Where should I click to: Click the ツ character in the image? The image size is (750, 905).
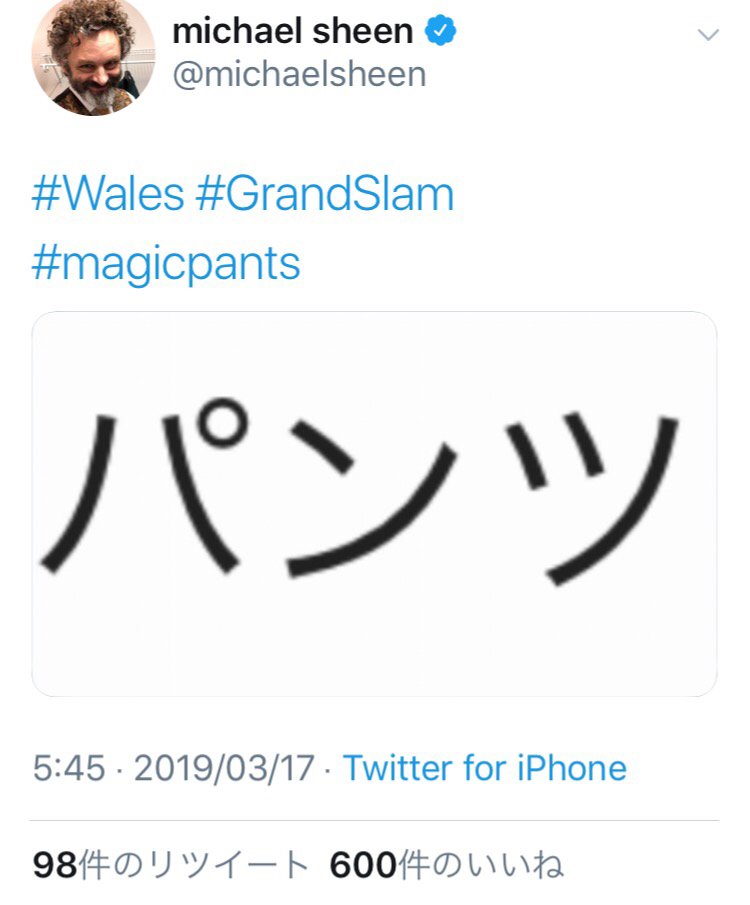click(x=591, y=499)
